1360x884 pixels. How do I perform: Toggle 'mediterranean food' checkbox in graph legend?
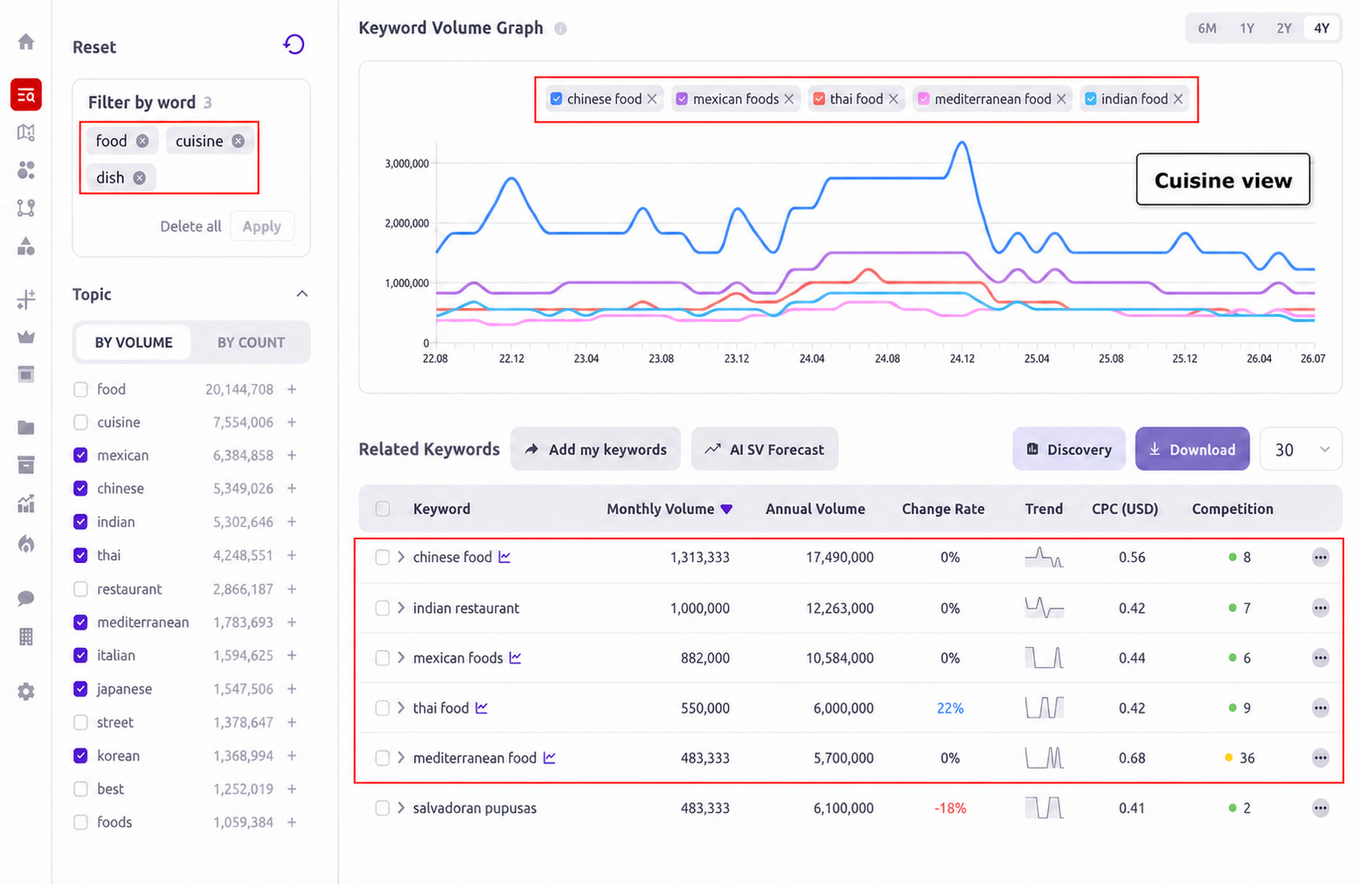coord(924,99)
